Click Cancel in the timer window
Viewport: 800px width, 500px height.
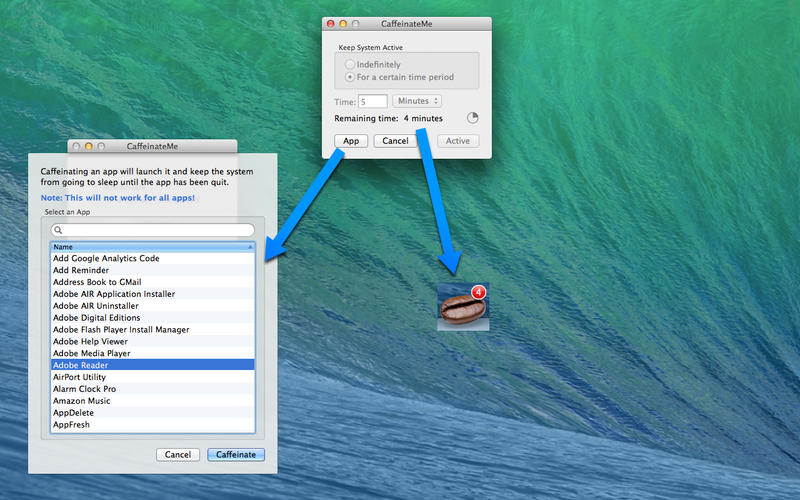(x=395, y=141)
